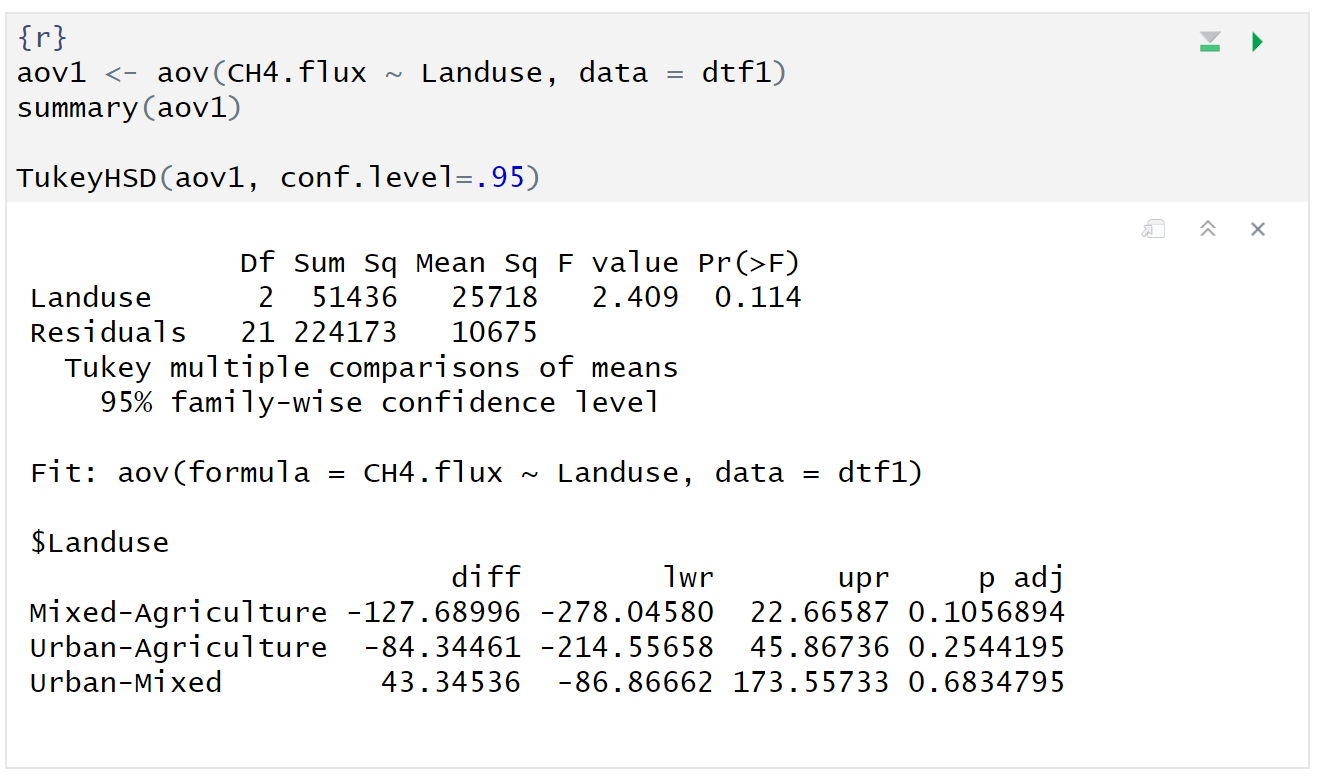Click the Residuals row label
1317x779 pixels.
click(x=108, y=332)
